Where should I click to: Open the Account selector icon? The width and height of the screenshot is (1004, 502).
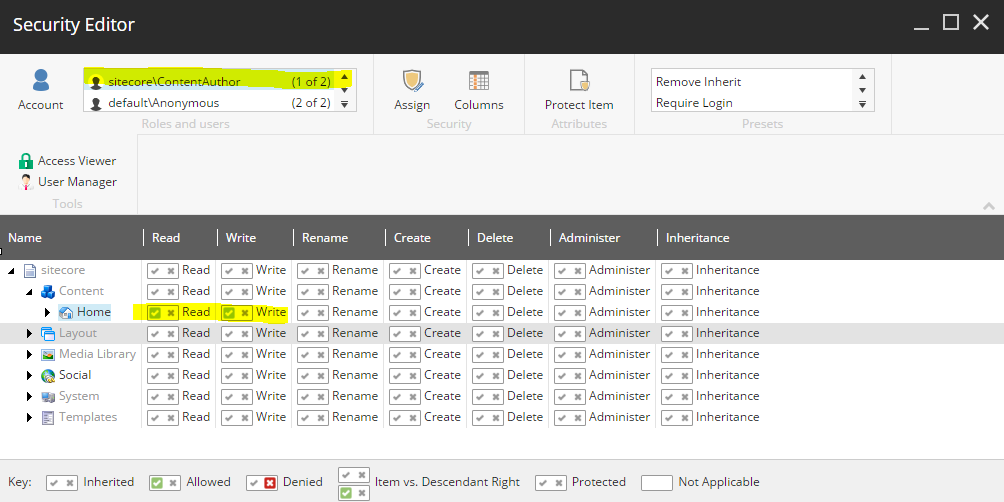[x=40, y=81]
